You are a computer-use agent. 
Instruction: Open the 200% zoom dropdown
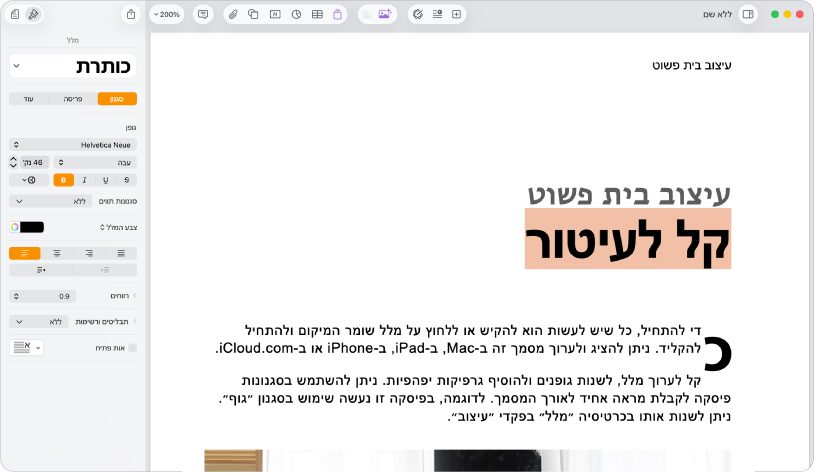tap(167, 15)
